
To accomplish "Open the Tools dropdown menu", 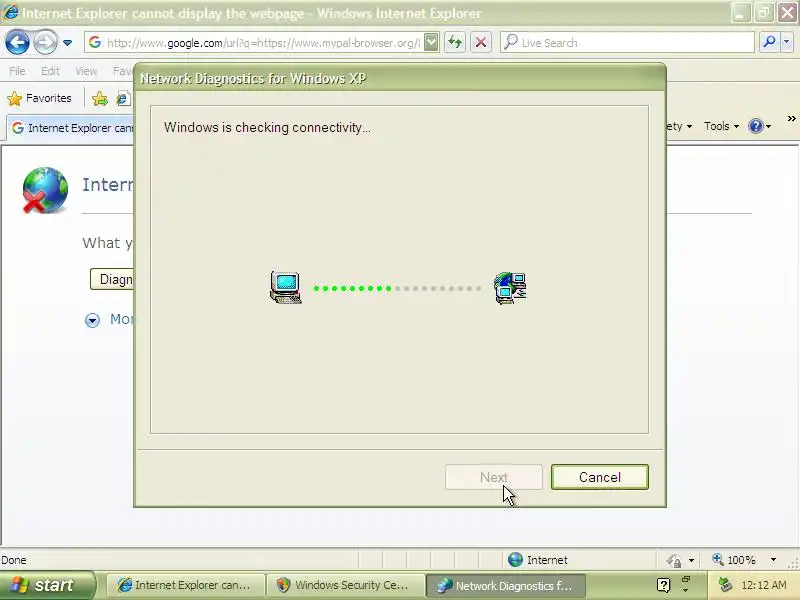I will [721, 126].
